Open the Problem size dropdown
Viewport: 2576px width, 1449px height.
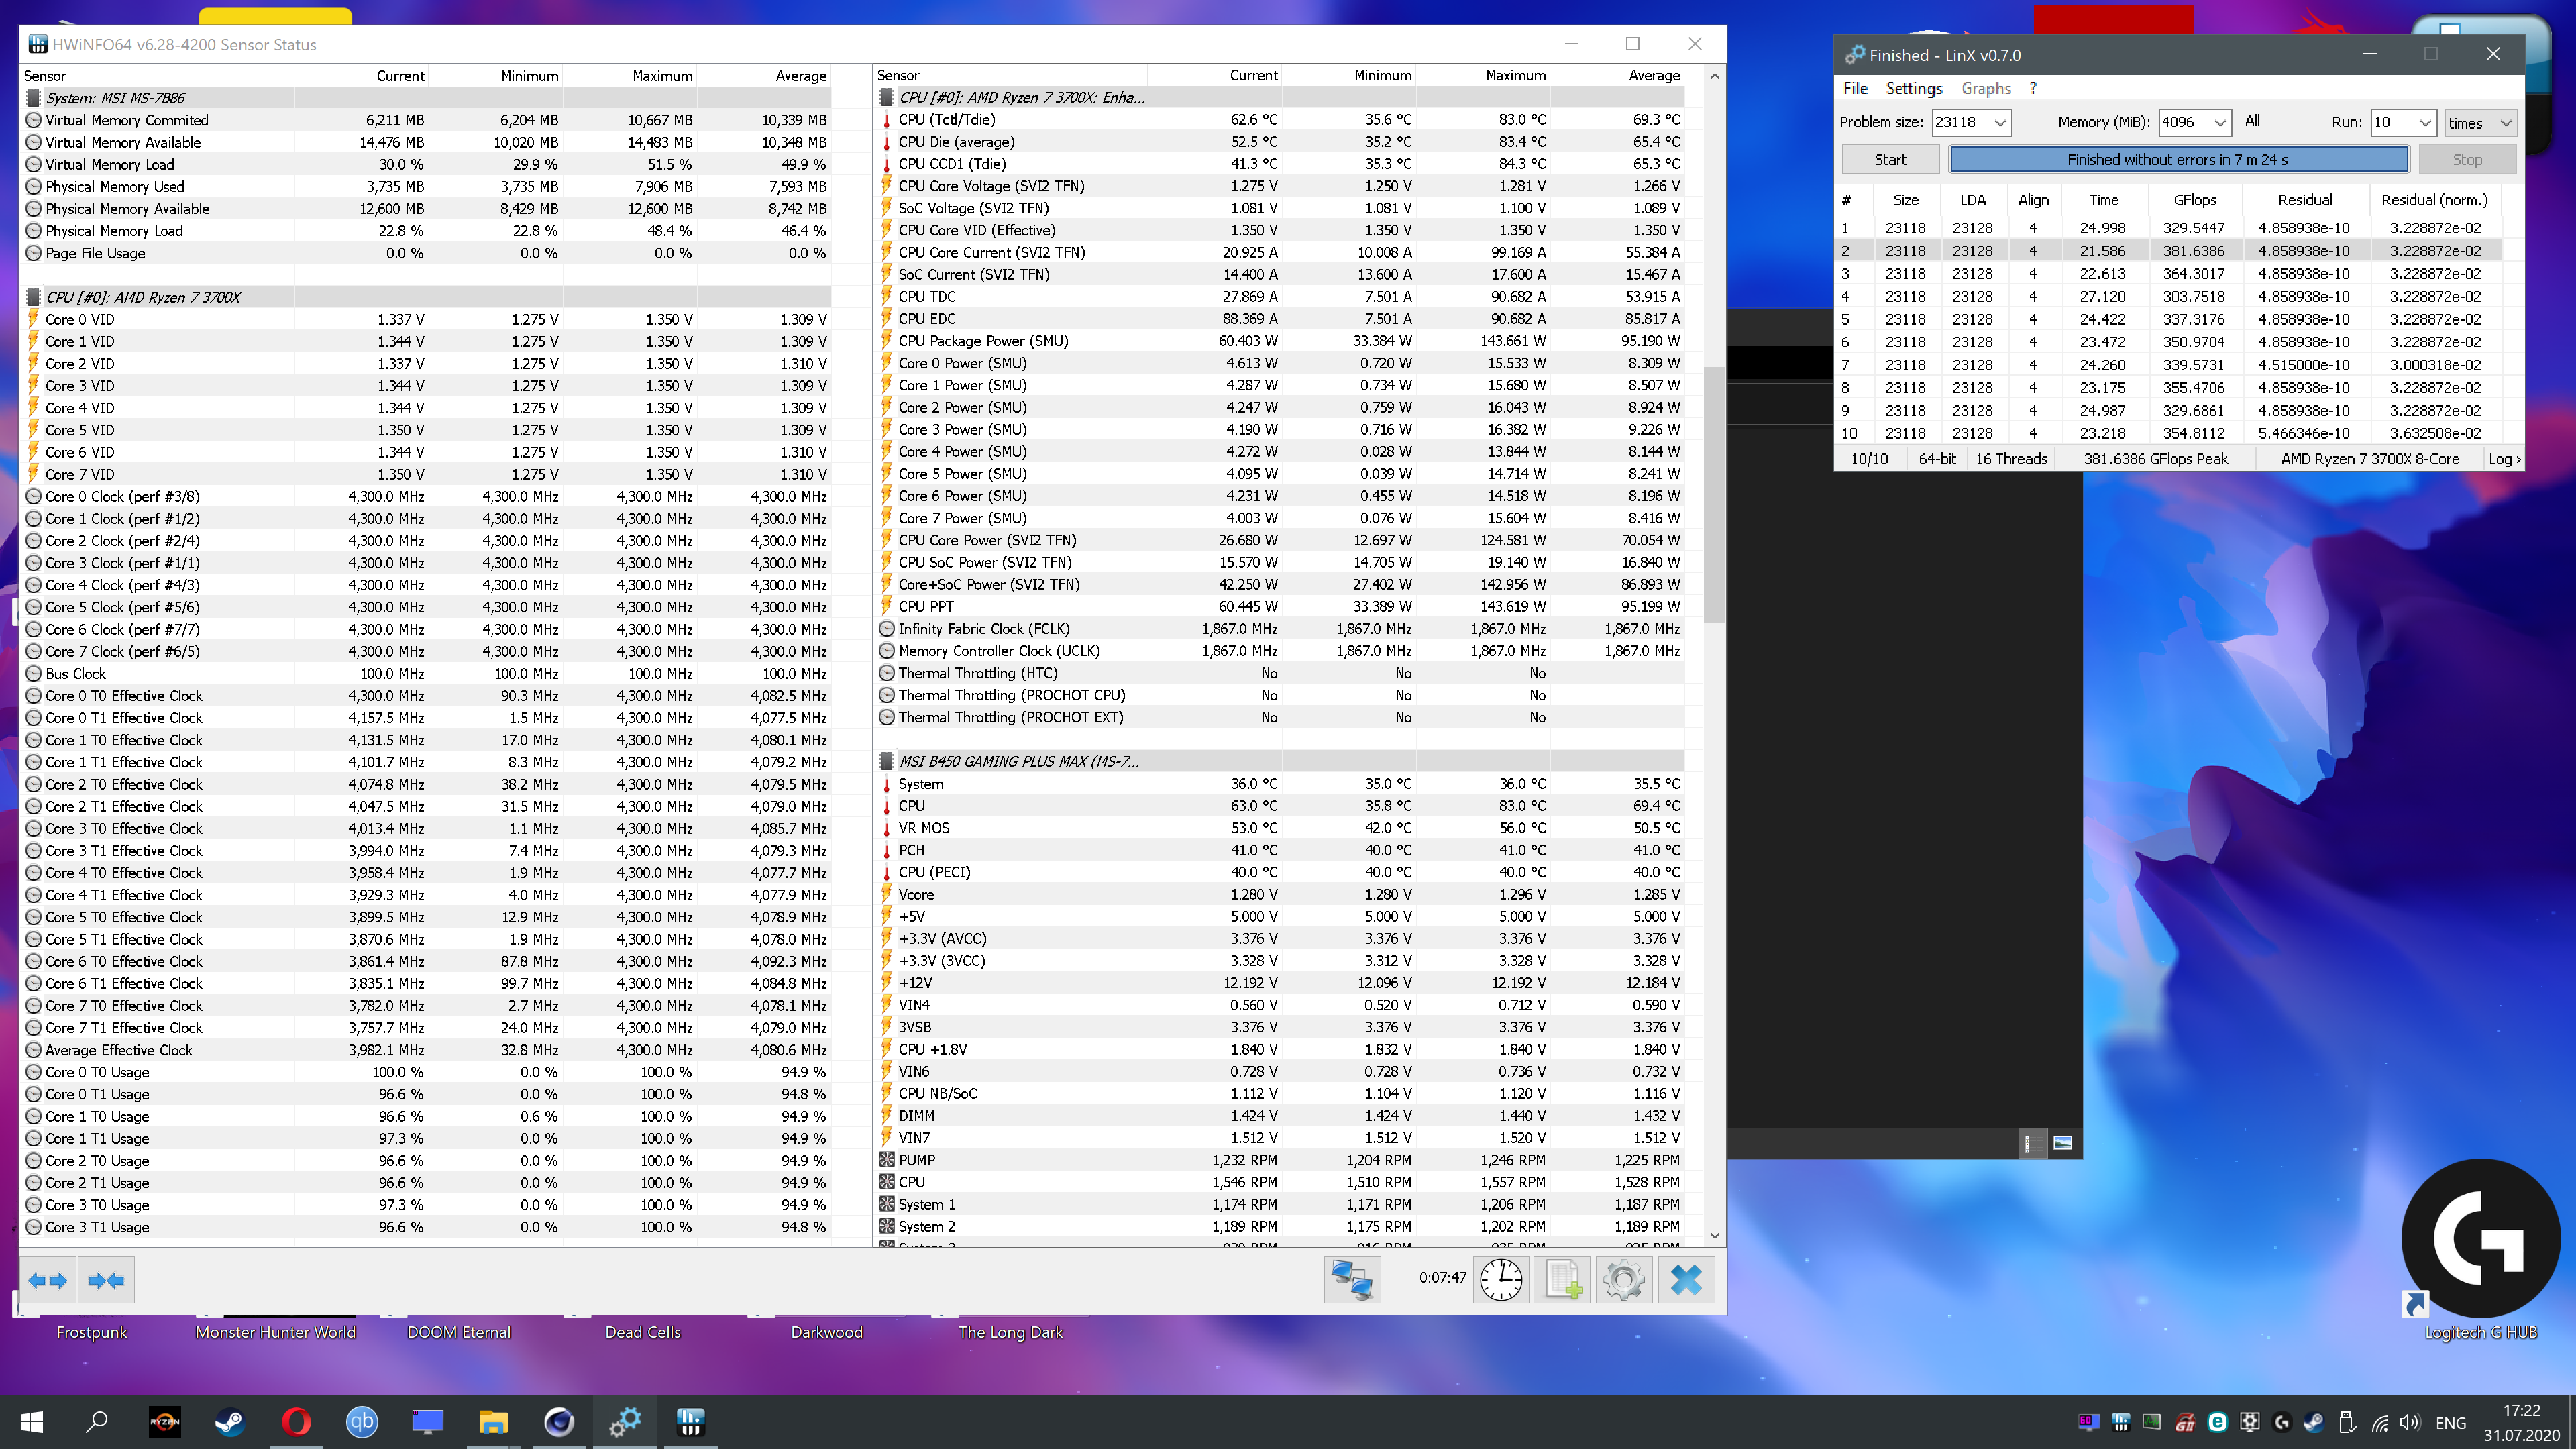point(2000,123)
